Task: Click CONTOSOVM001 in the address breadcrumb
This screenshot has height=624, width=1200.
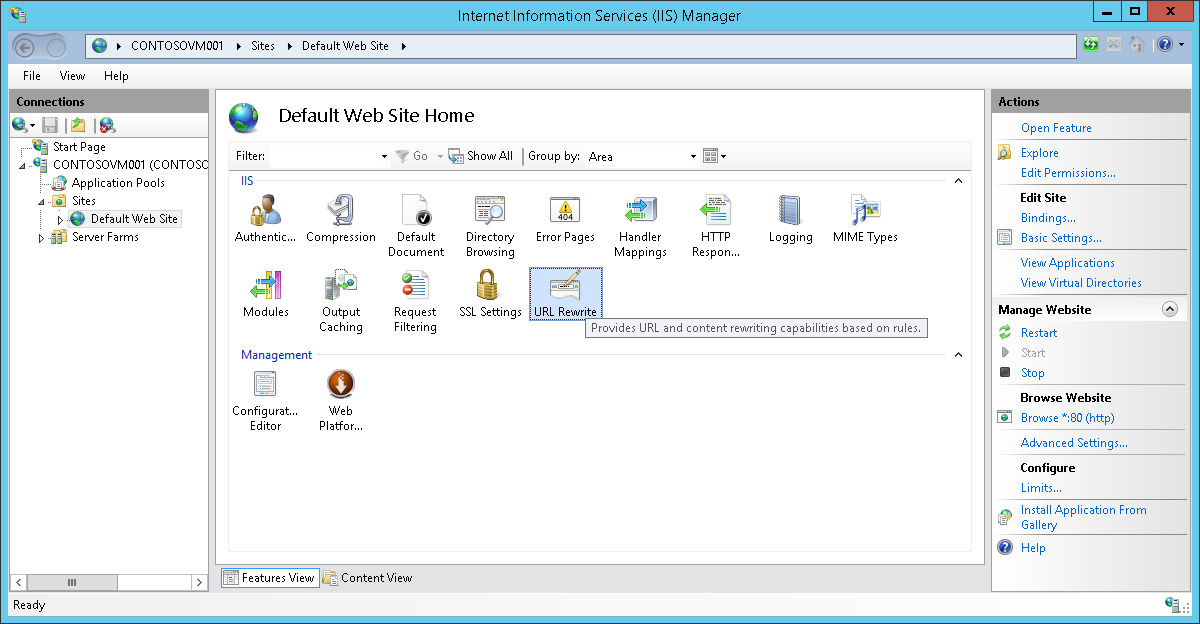Action: [177, 46]
